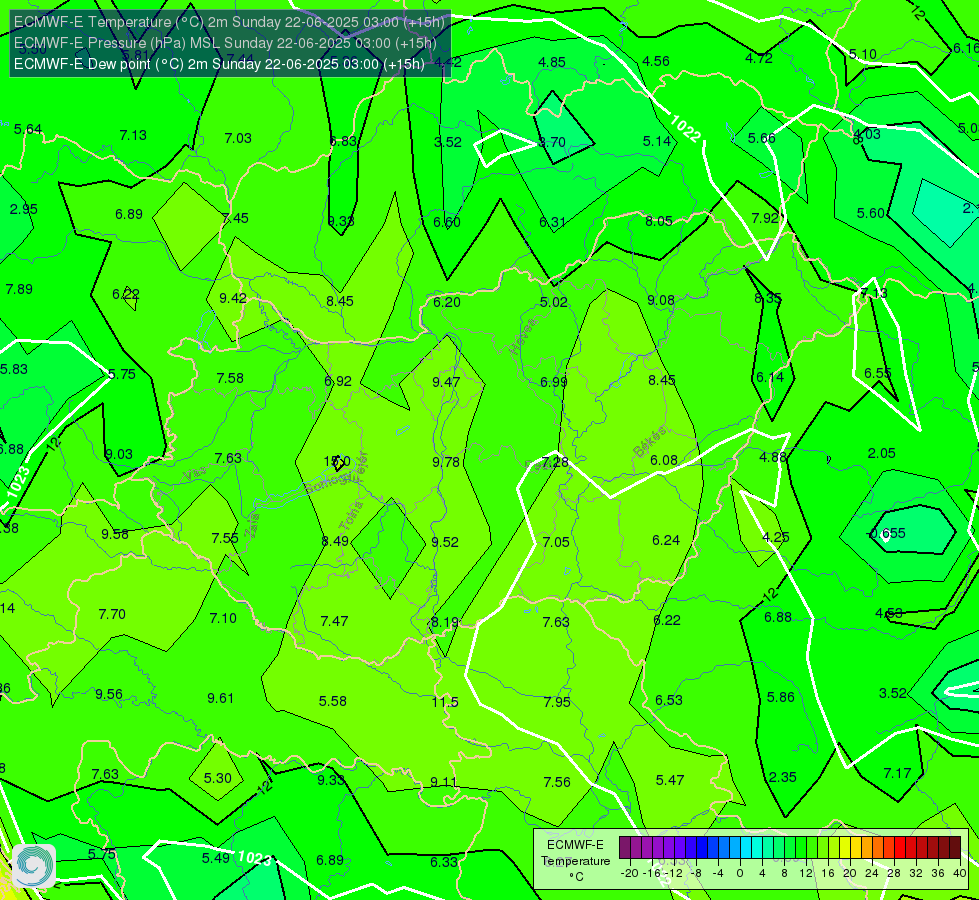Click the 9.08 value on the map
The width and height of the screenshot is (979, 900).
pos(661,300)
